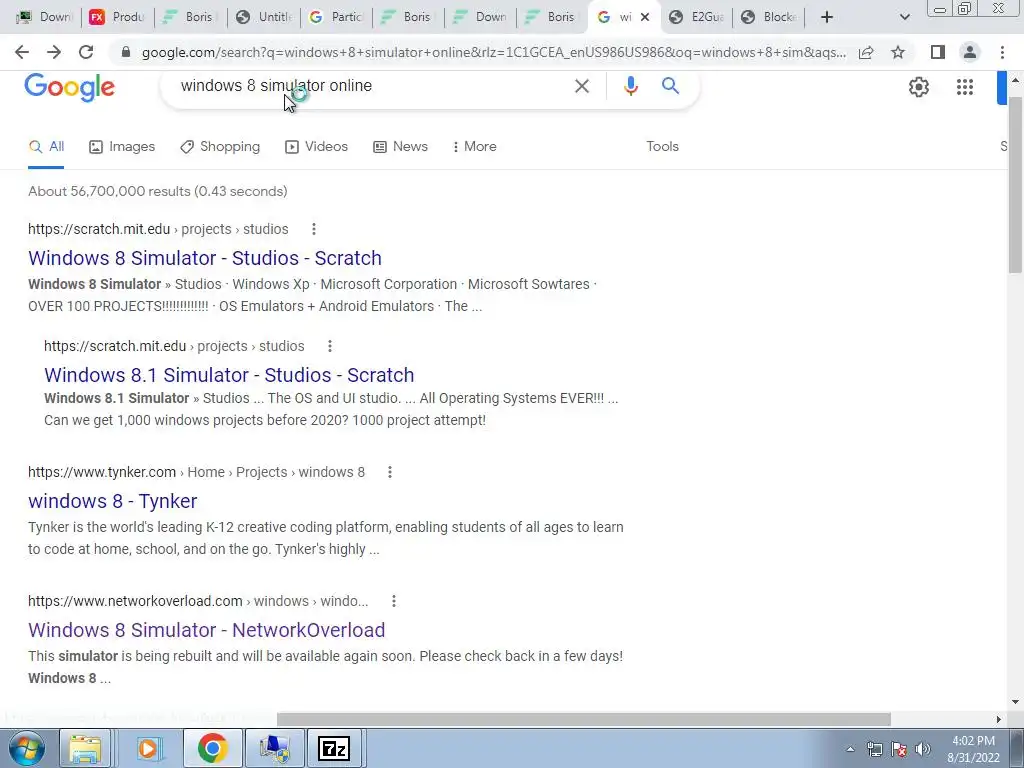1024x768 pixels.
Task: Reload the current page
Action: pyautogui.click(x=86, y=52)
